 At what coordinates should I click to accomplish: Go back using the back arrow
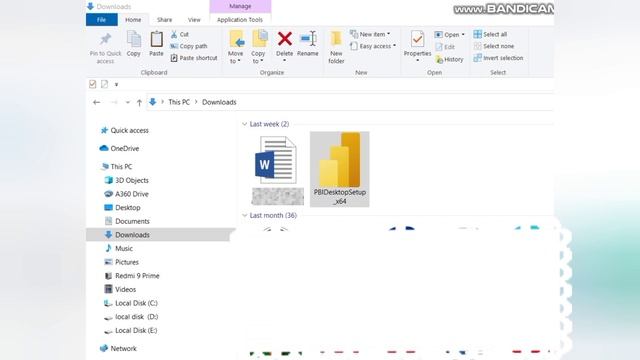(96, 102)
